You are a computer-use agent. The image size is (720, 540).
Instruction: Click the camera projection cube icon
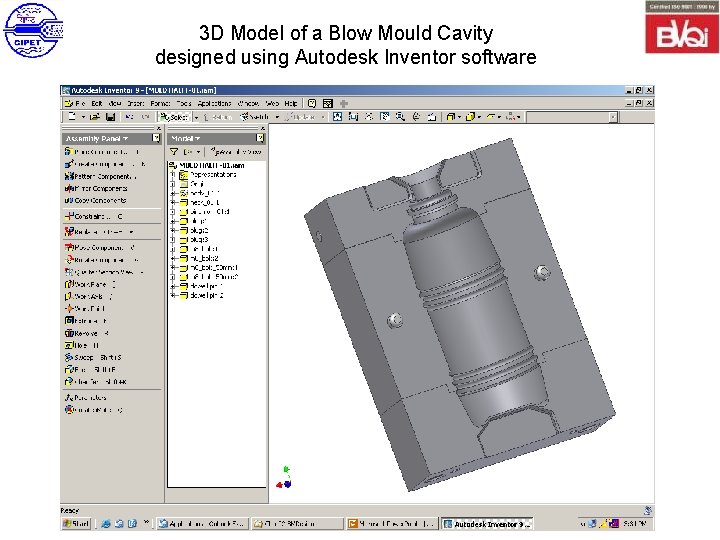click(x=470, y=117)
